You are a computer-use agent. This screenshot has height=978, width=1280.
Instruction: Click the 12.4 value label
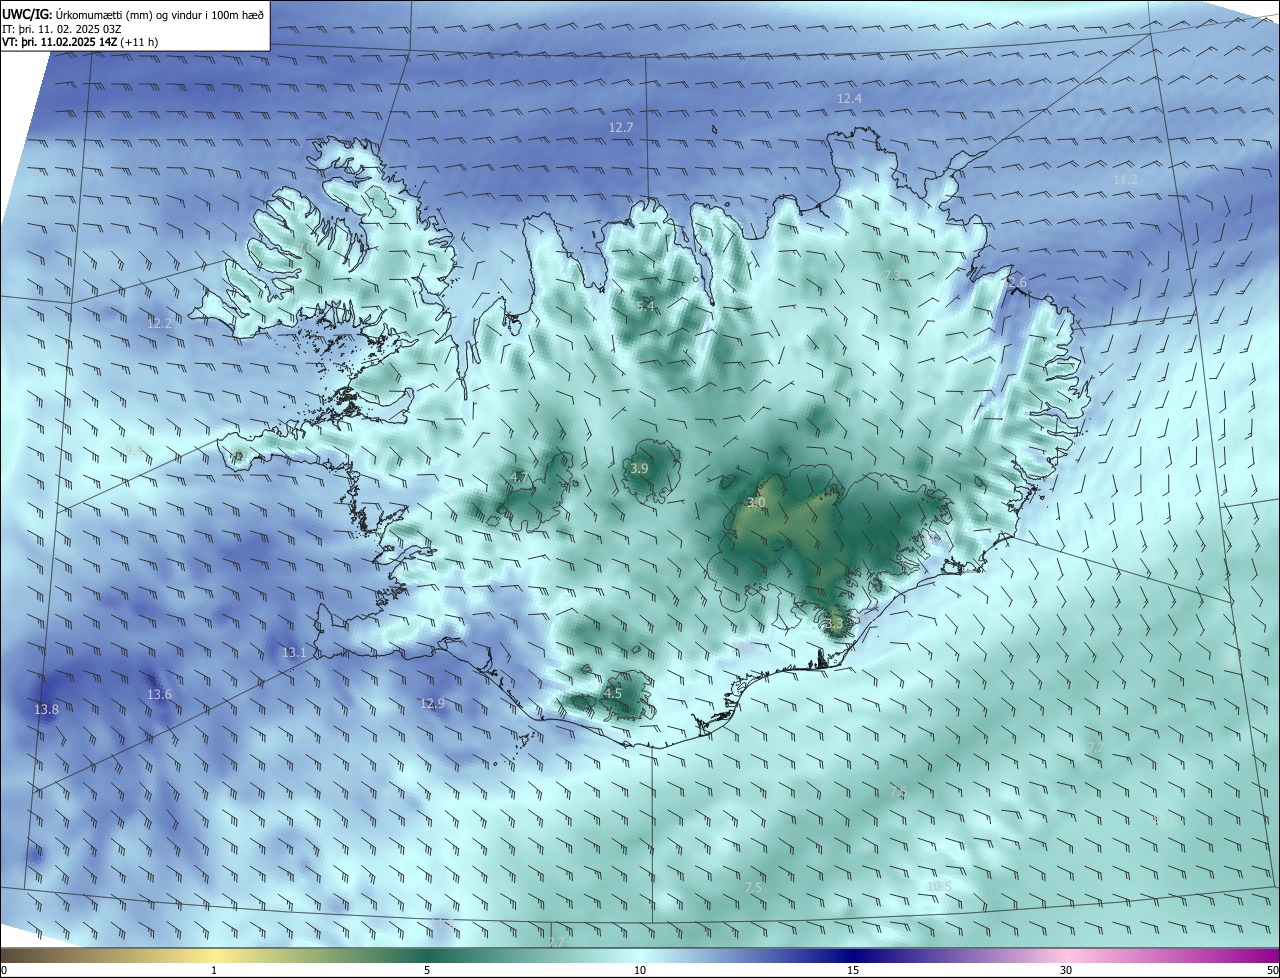(849, 98)
